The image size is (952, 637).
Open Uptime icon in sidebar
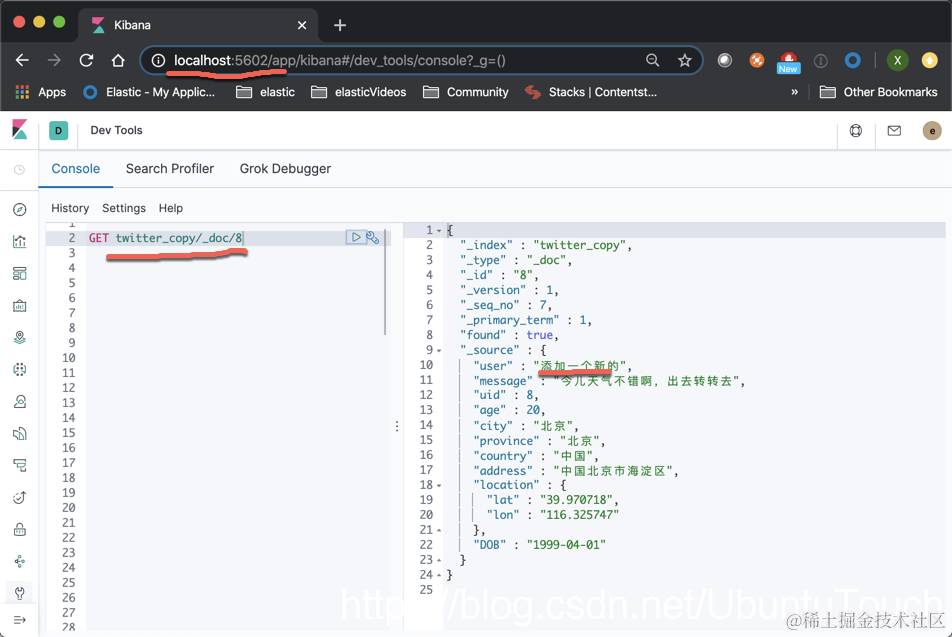pyautogui.click(x=19, y=497)
